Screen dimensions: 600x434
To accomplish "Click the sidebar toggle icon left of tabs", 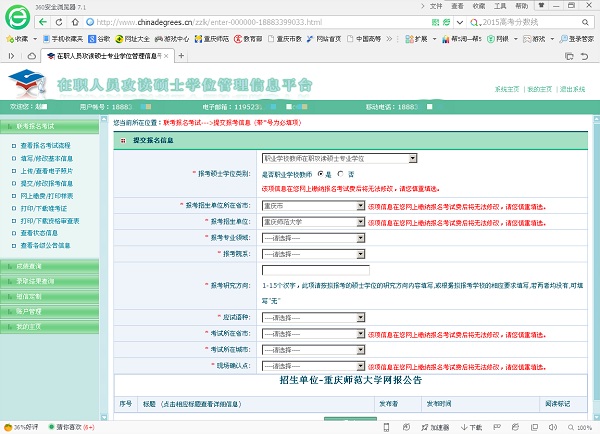I will (x=11, y=56).
